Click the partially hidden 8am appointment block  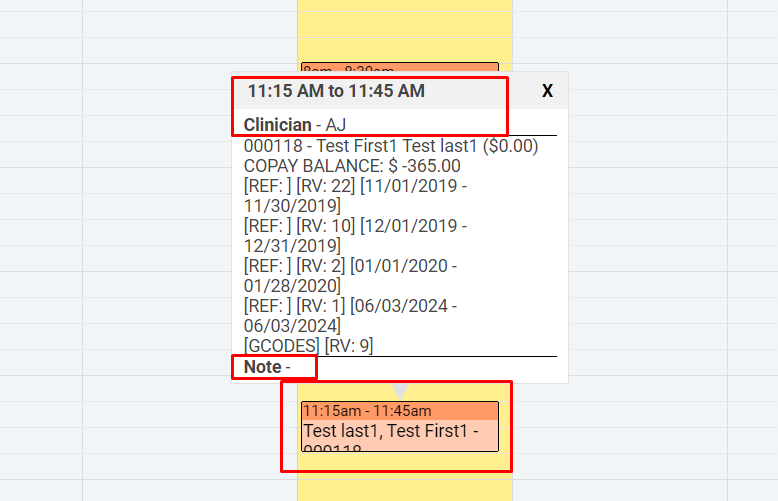point(399,67)
